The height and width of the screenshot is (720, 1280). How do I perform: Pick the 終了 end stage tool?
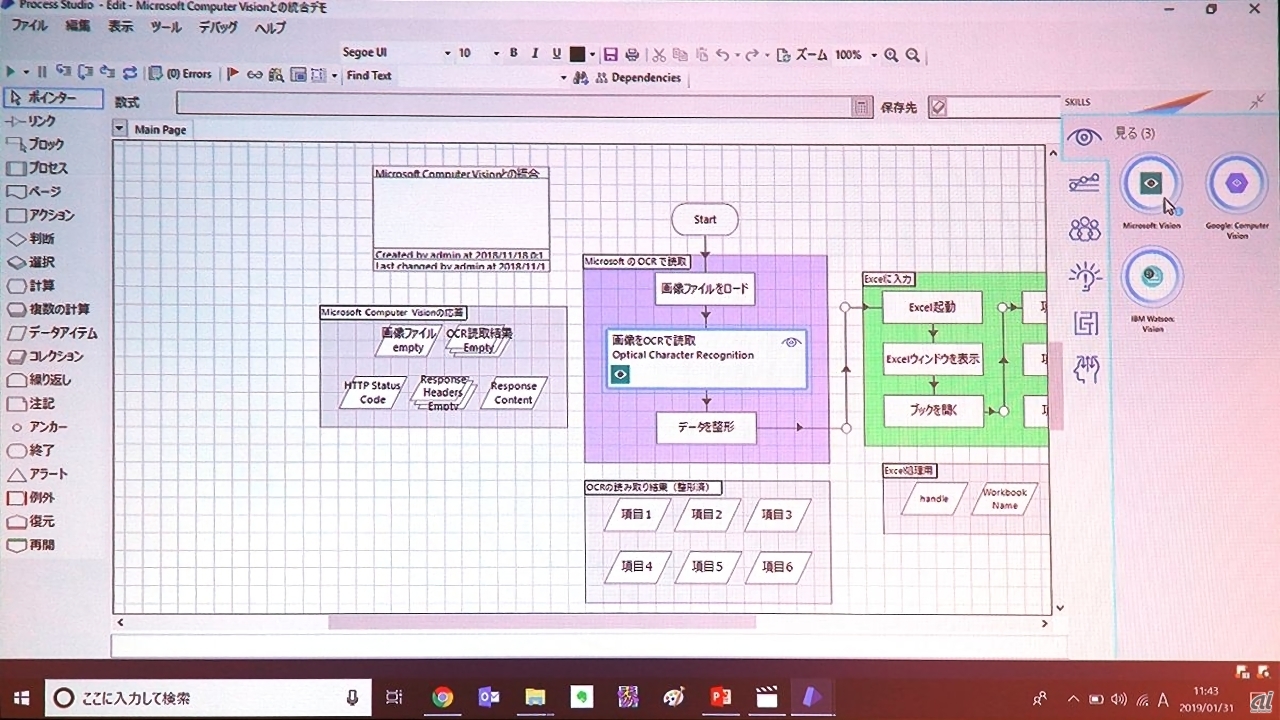click(31, 450)
